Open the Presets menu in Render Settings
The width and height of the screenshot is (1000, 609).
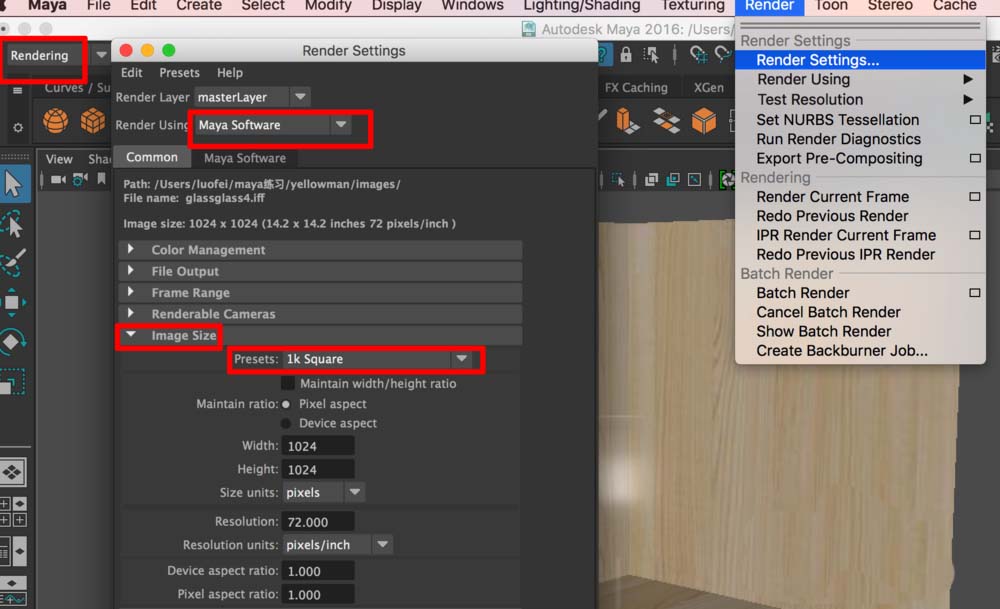(179, 73)
